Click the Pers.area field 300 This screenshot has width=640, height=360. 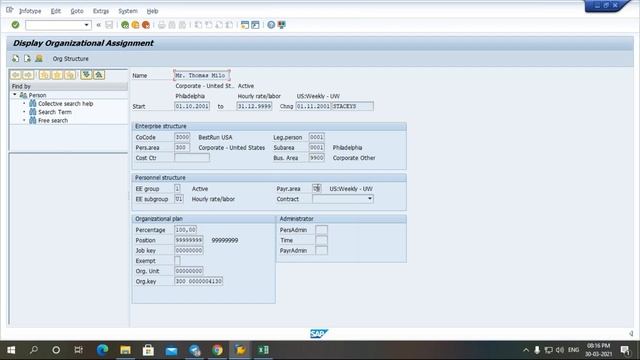[x=182, y=147]
